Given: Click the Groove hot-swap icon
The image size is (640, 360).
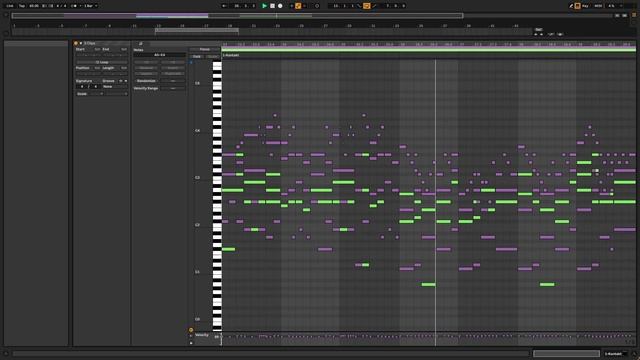Looking at the screenshot, I should pyautogui.click(x=121, y=81).
